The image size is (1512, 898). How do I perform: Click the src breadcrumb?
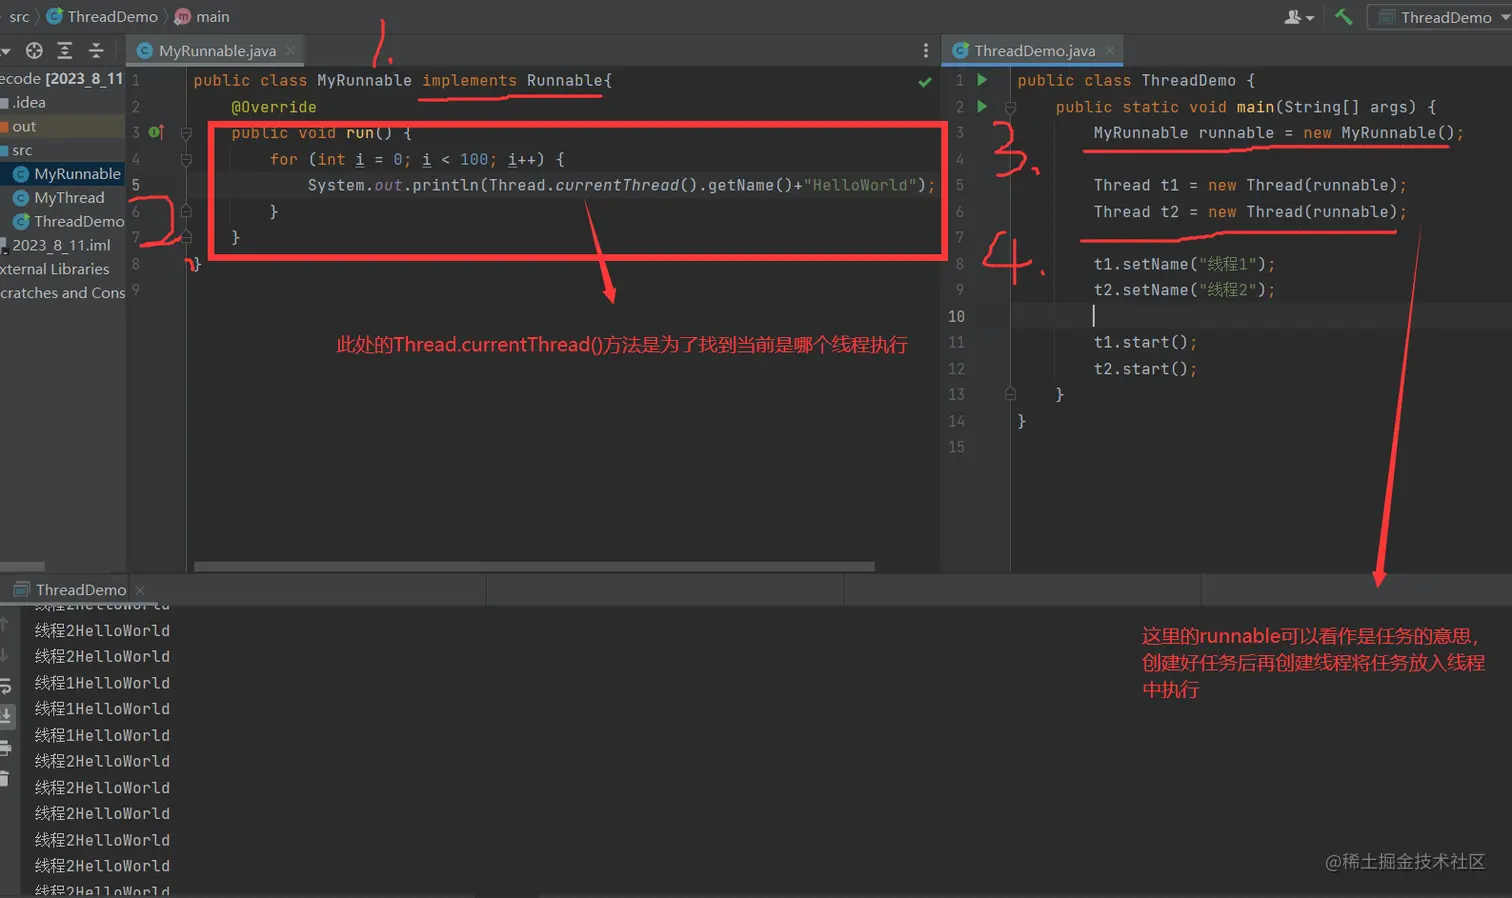click(19, 16)
